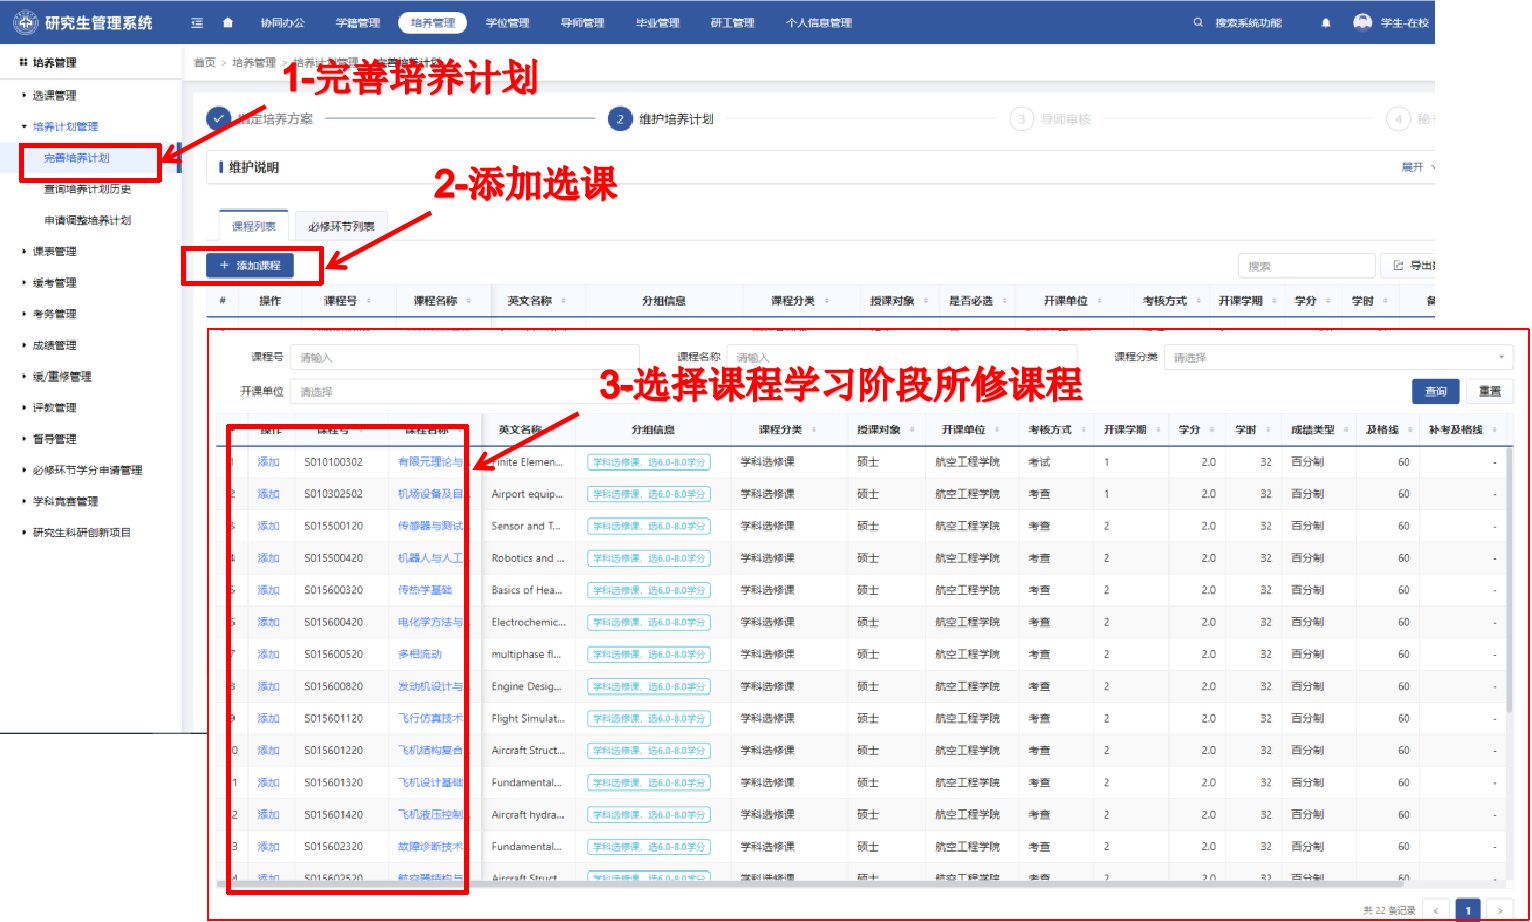Go to previous page with left arrow

click(1436, 910)
